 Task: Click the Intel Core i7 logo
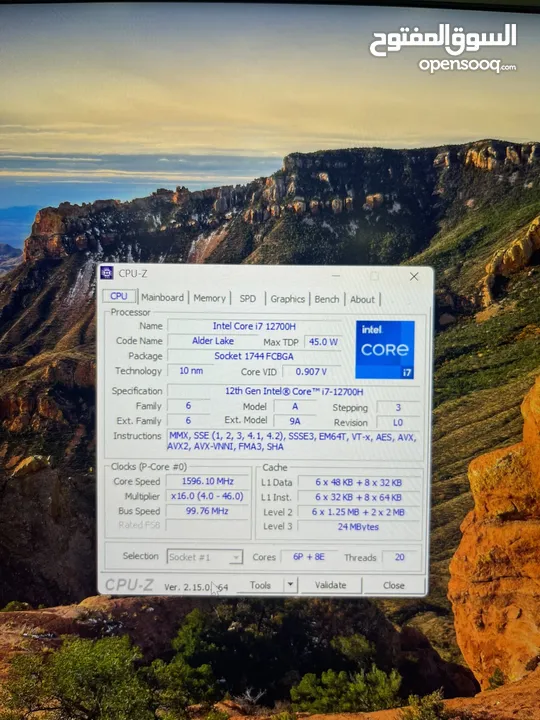pos(385,349)
